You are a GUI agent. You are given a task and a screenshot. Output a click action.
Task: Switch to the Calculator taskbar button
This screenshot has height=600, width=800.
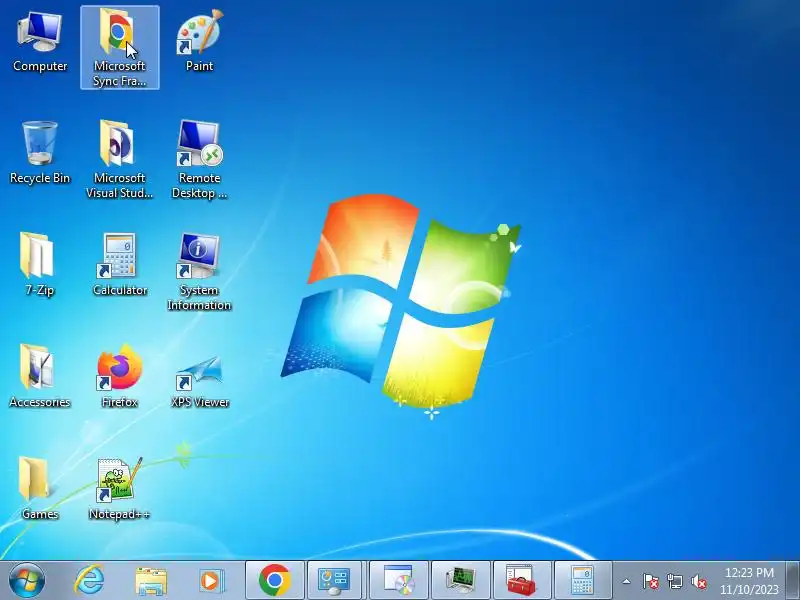pos(583,581)
